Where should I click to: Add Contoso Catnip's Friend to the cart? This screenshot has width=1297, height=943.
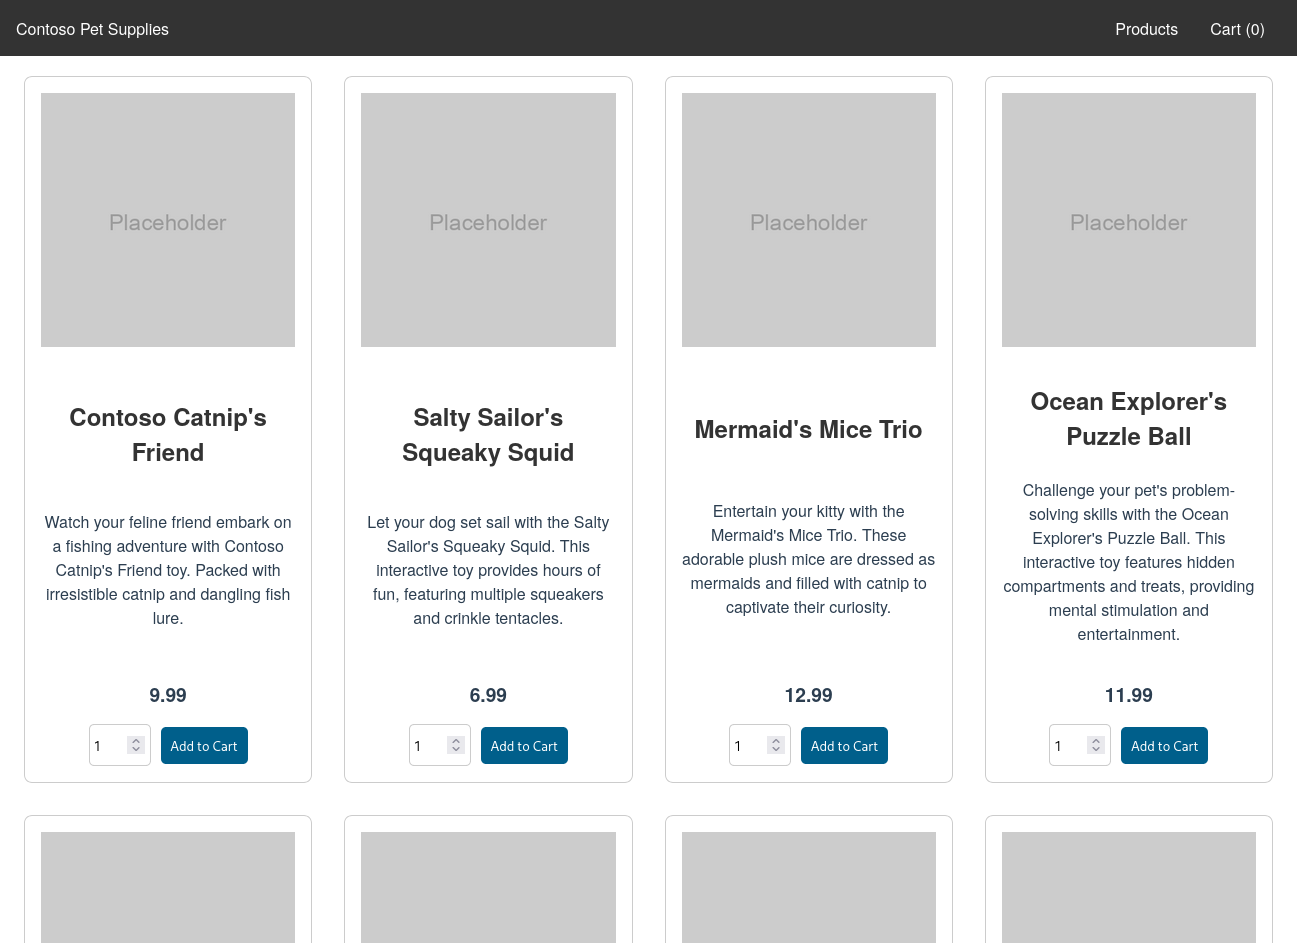point(204,745)
